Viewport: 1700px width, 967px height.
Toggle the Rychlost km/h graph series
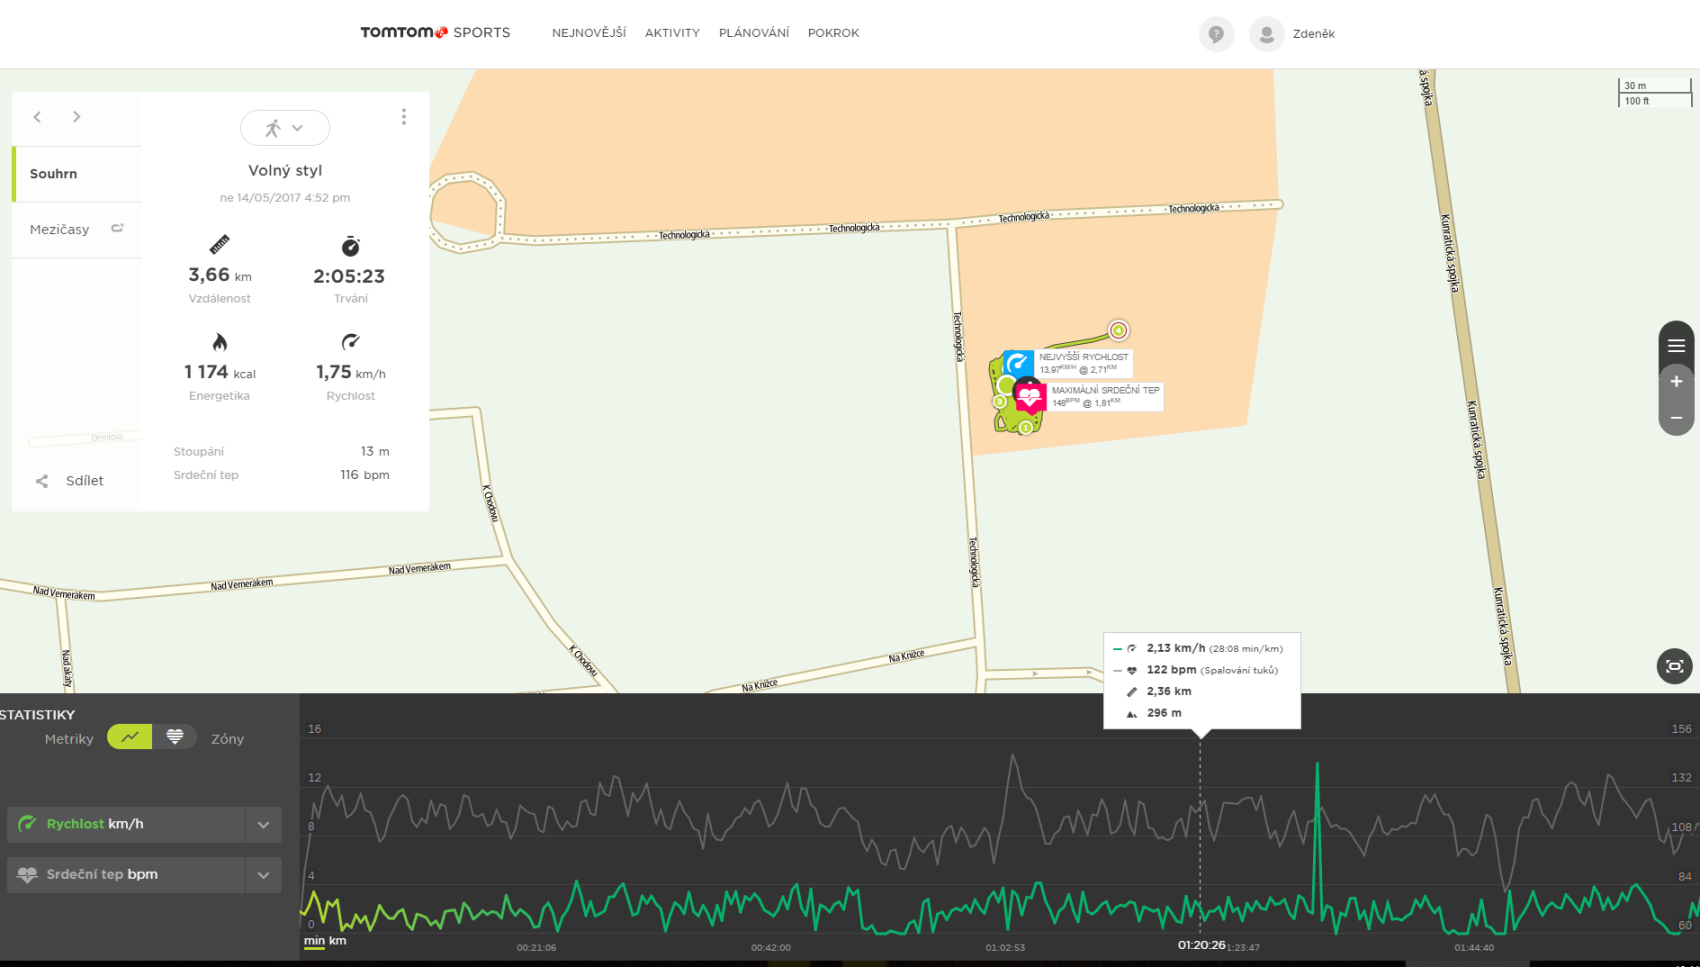[x=126, y=825]
